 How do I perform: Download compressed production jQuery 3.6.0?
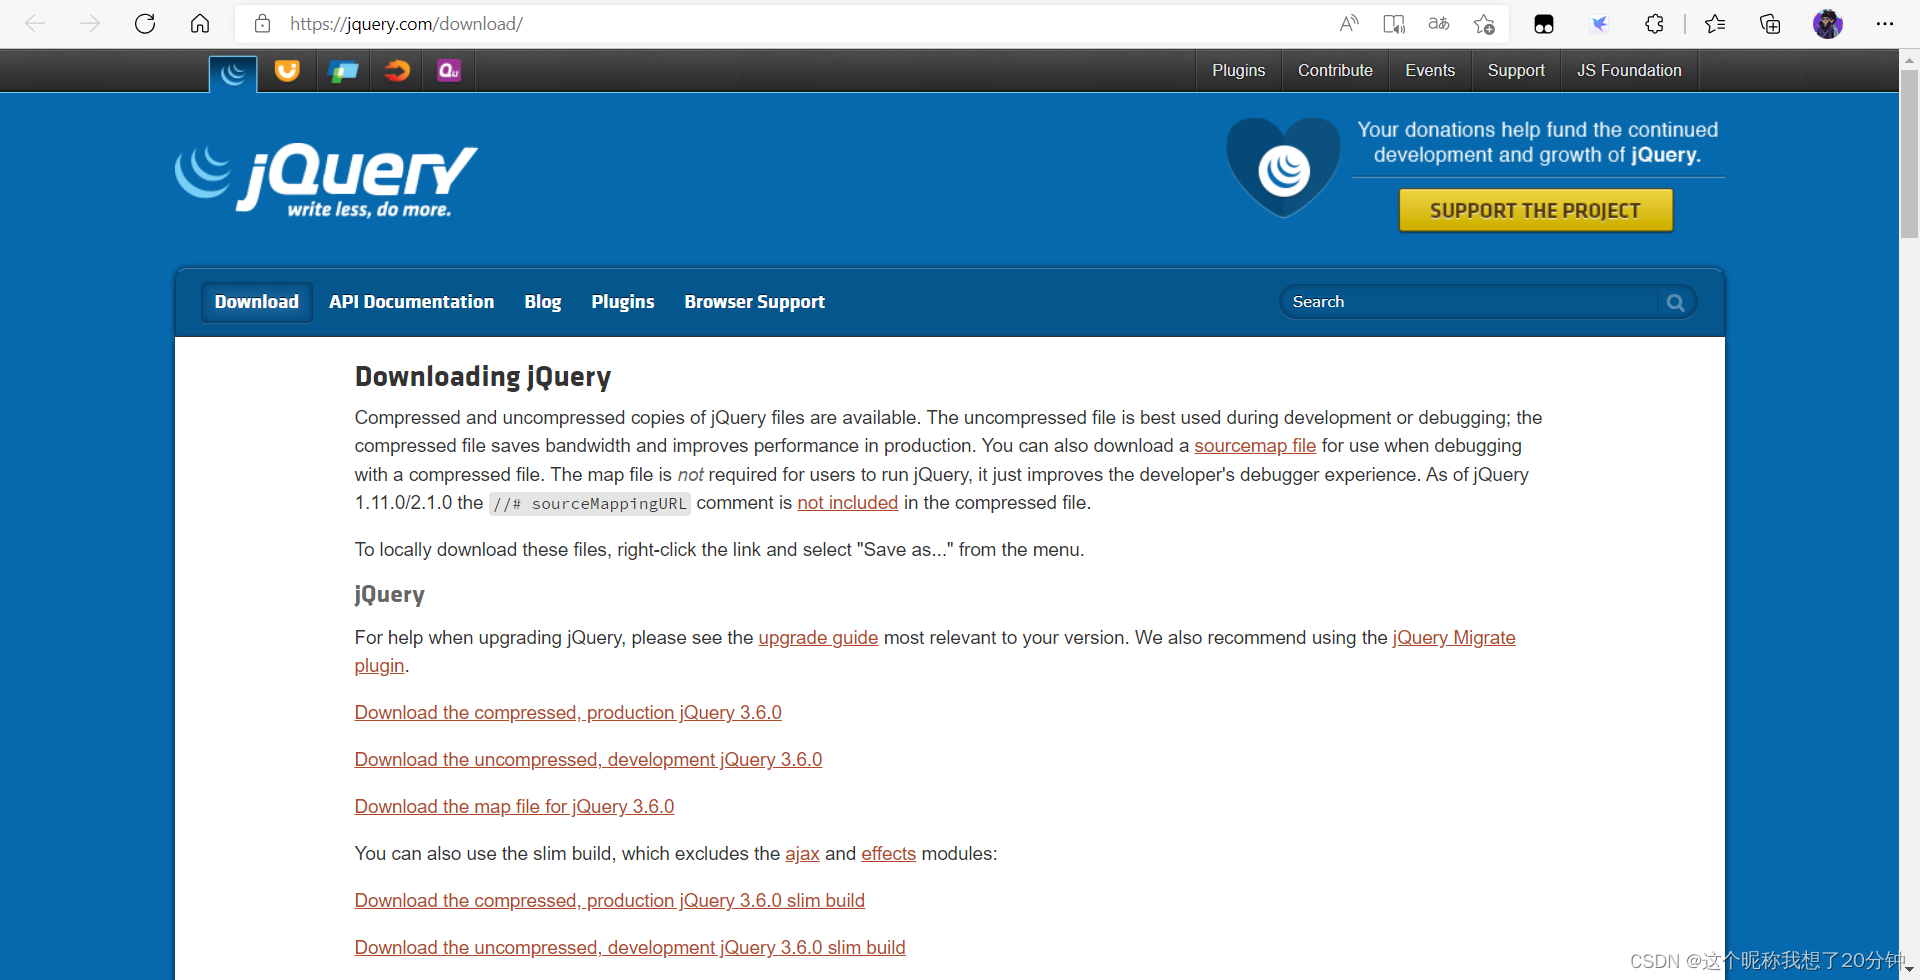coord(568,713)
